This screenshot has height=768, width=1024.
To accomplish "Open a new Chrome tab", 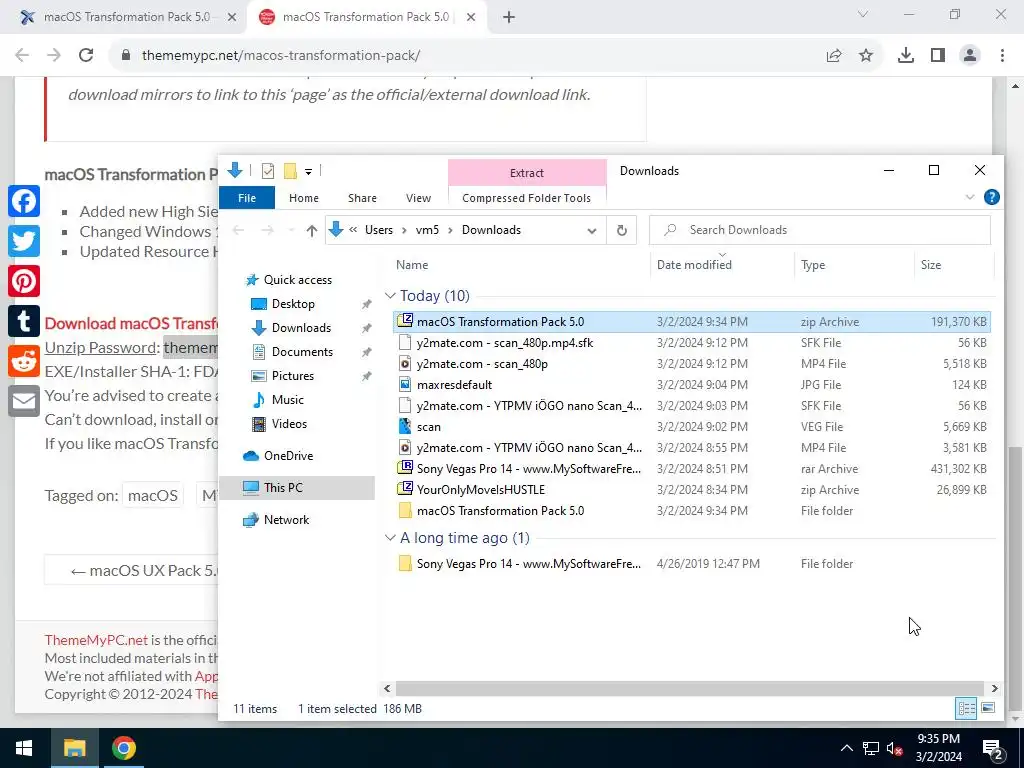I will click(509, 18).
